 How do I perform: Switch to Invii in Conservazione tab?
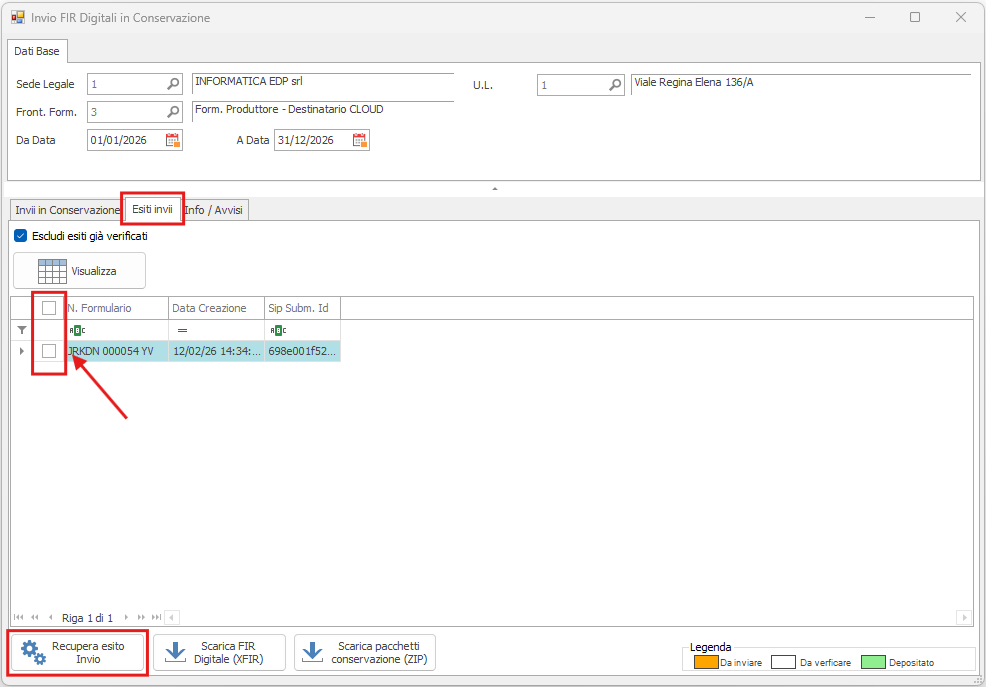click(x=67, y=210)
